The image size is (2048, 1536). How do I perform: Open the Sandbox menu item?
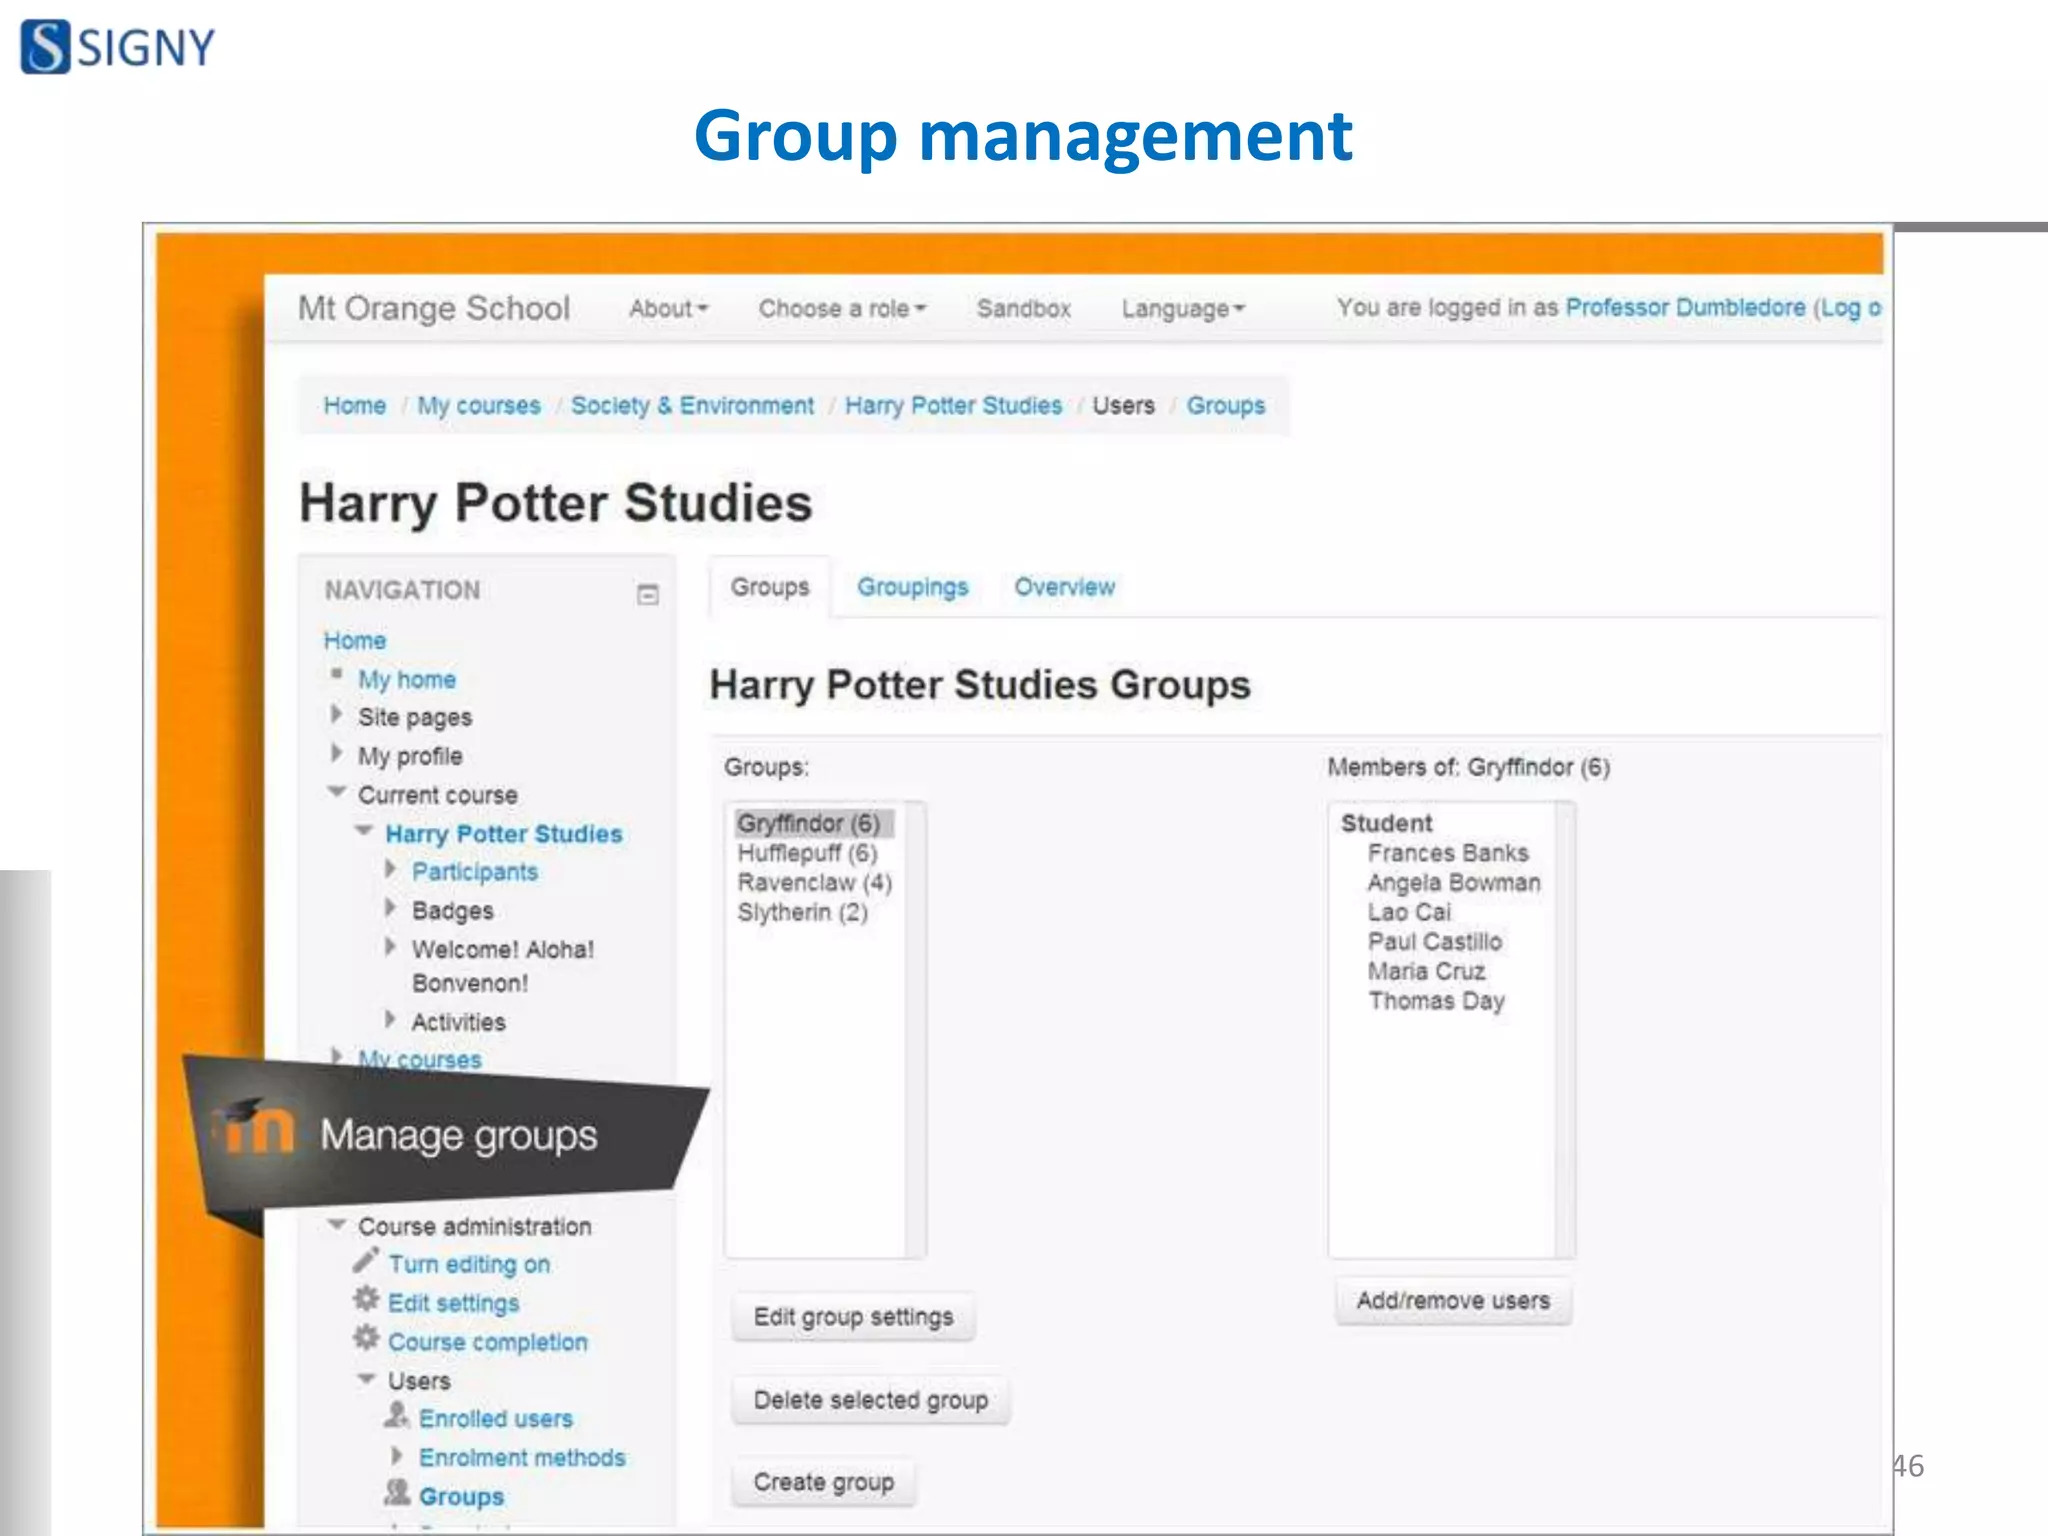tap(1024, 308)
